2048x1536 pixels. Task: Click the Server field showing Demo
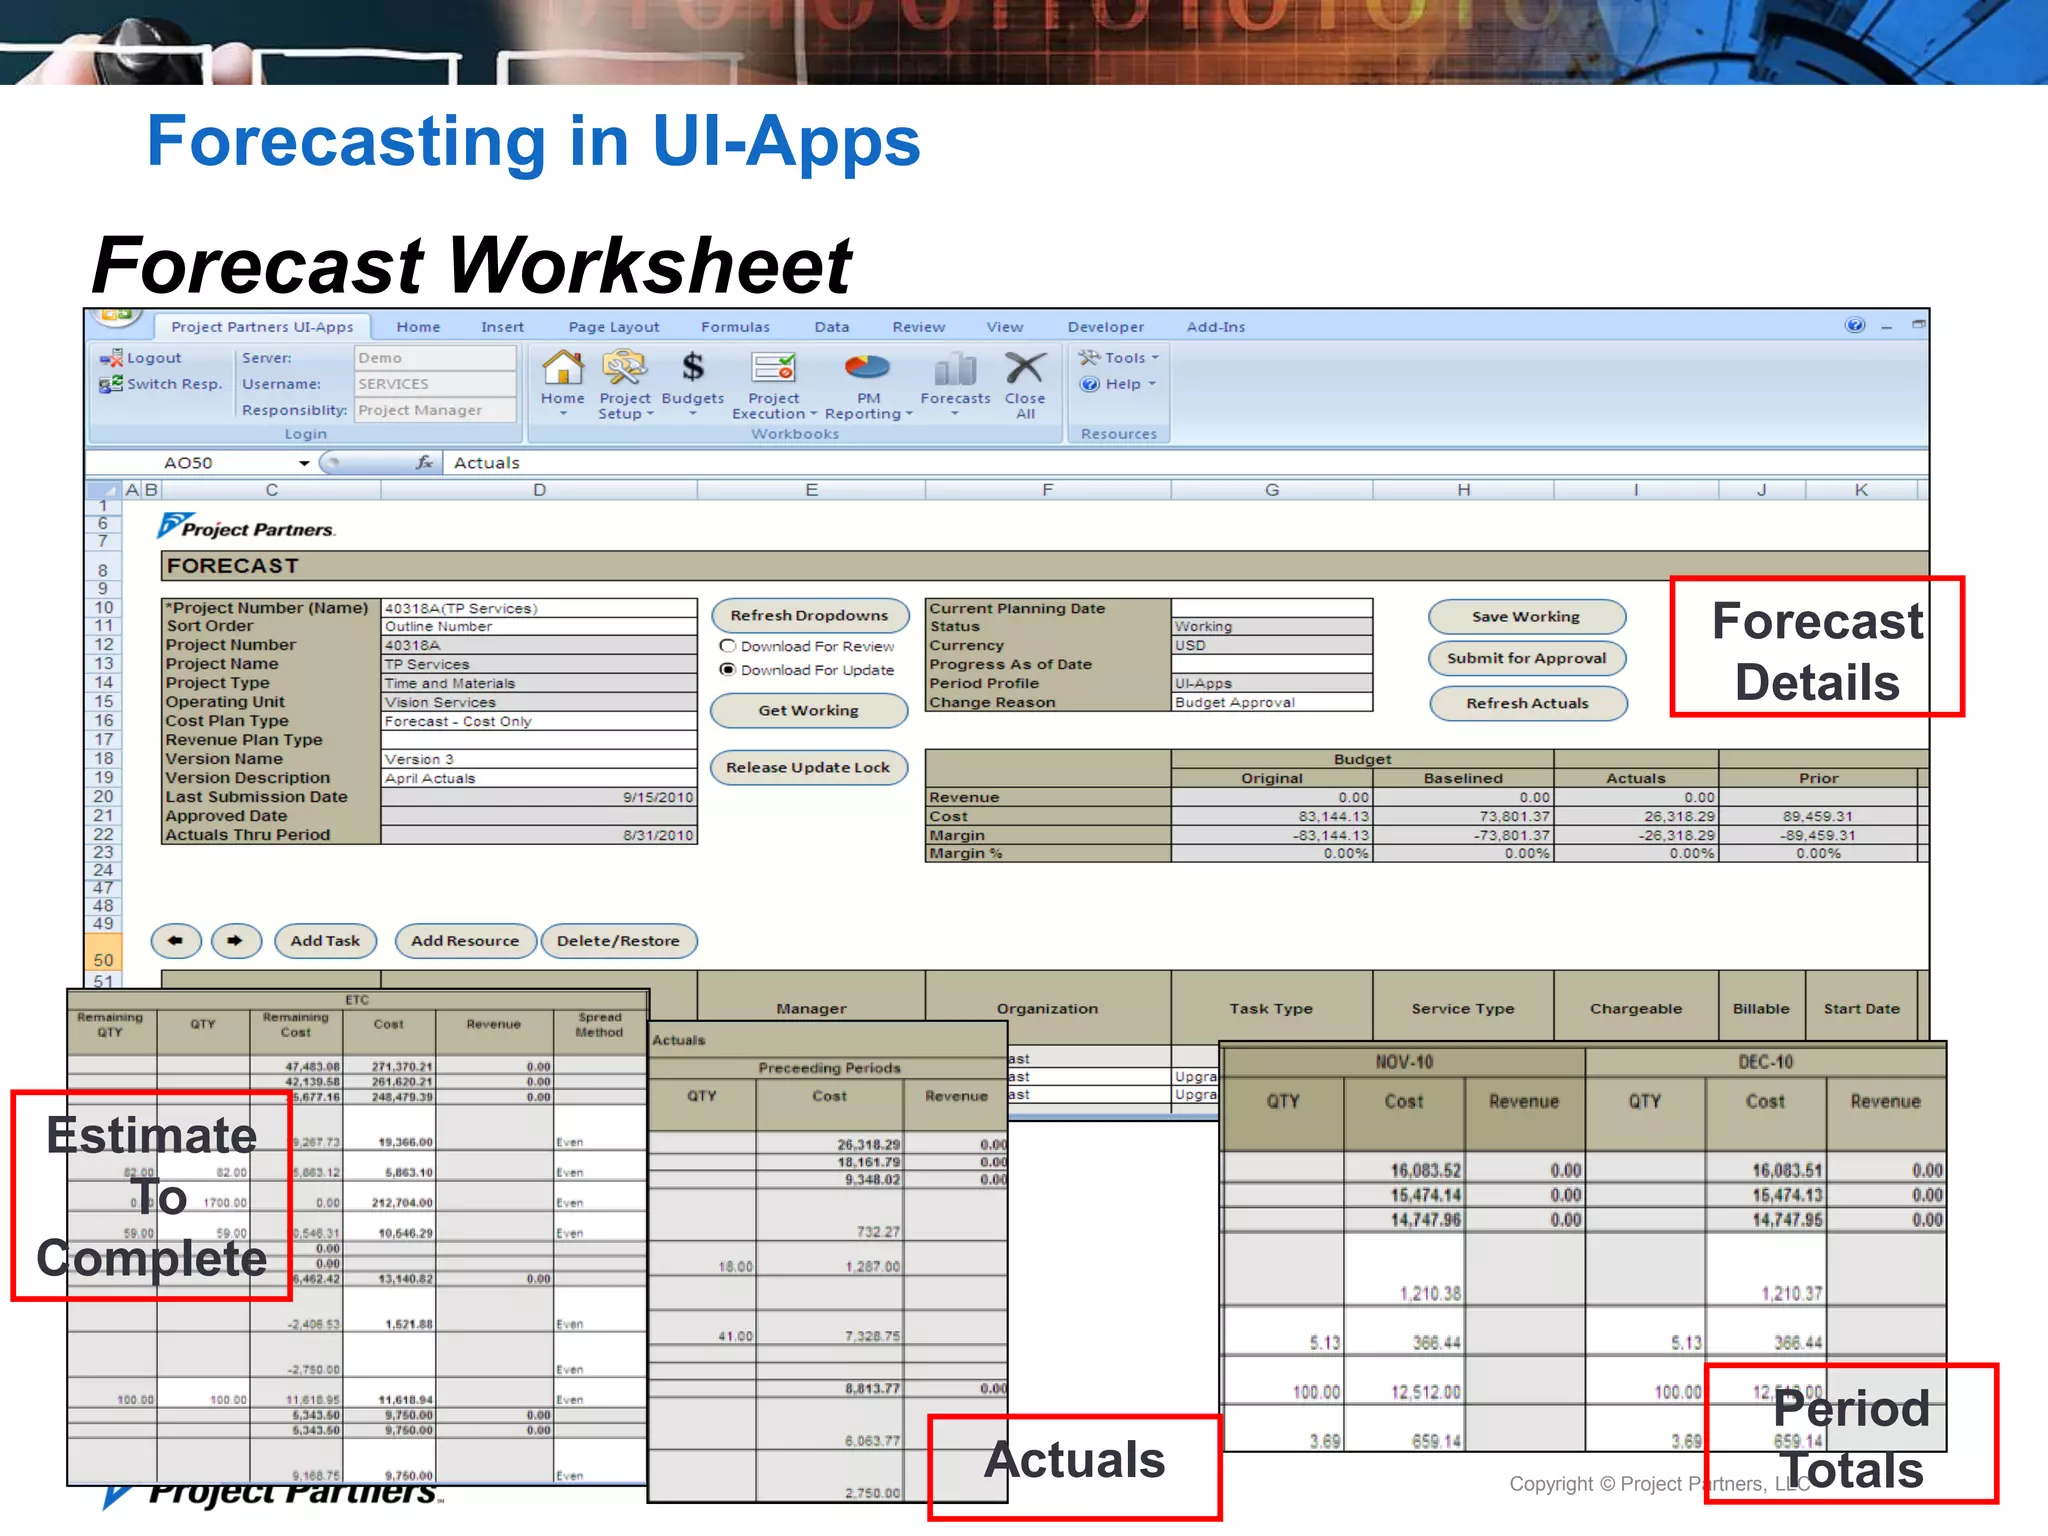click(x=435, y=358)
